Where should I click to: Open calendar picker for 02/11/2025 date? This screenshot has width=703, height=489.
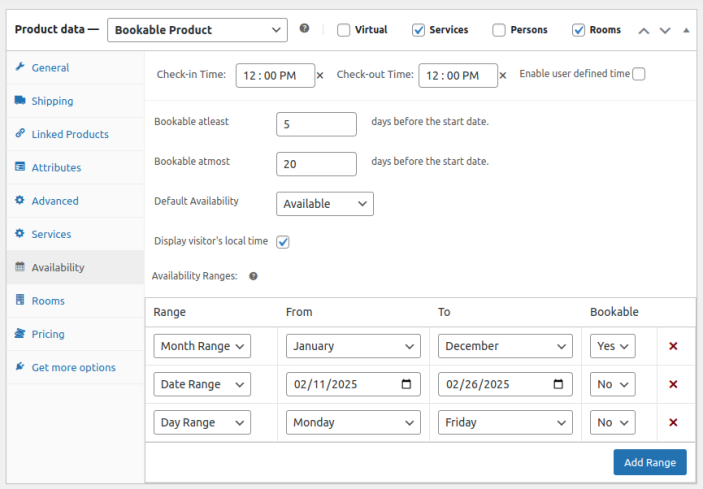coord(405,384)
